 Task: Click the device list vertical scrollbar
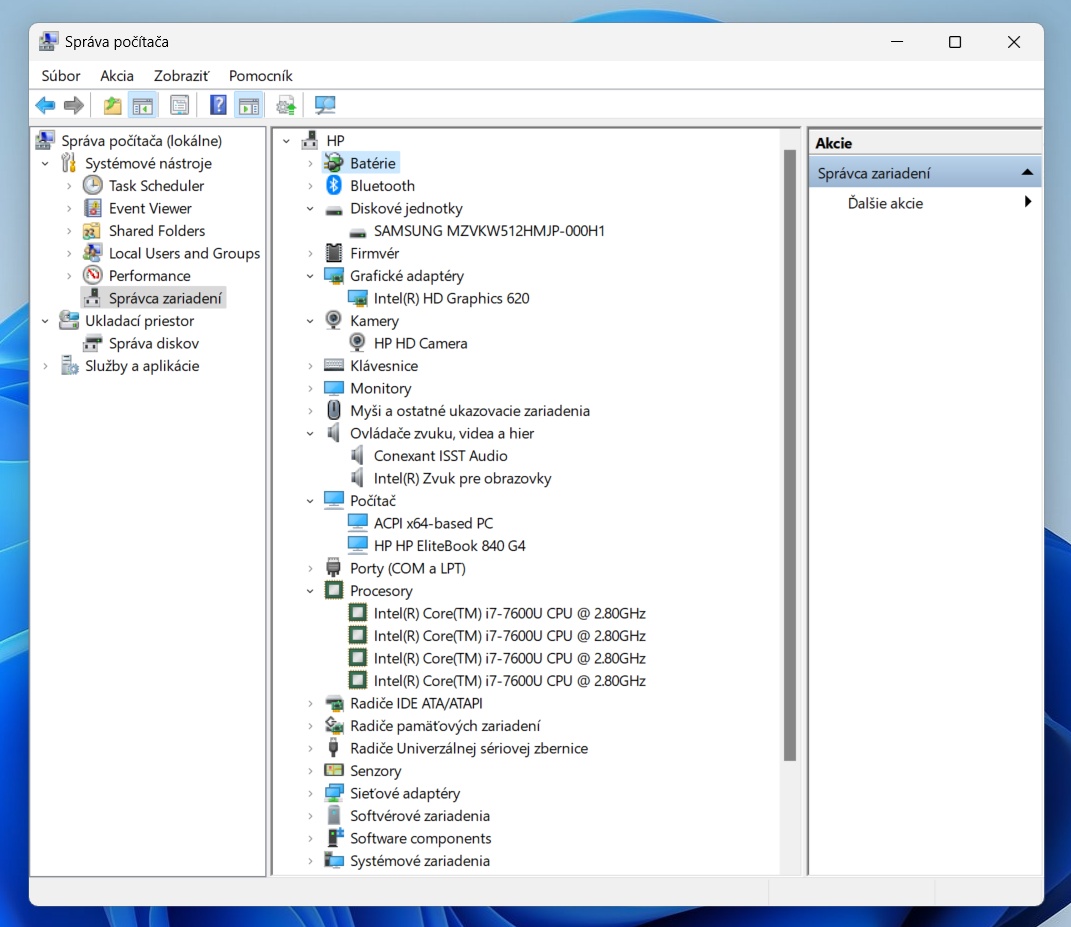click(790, 455)
